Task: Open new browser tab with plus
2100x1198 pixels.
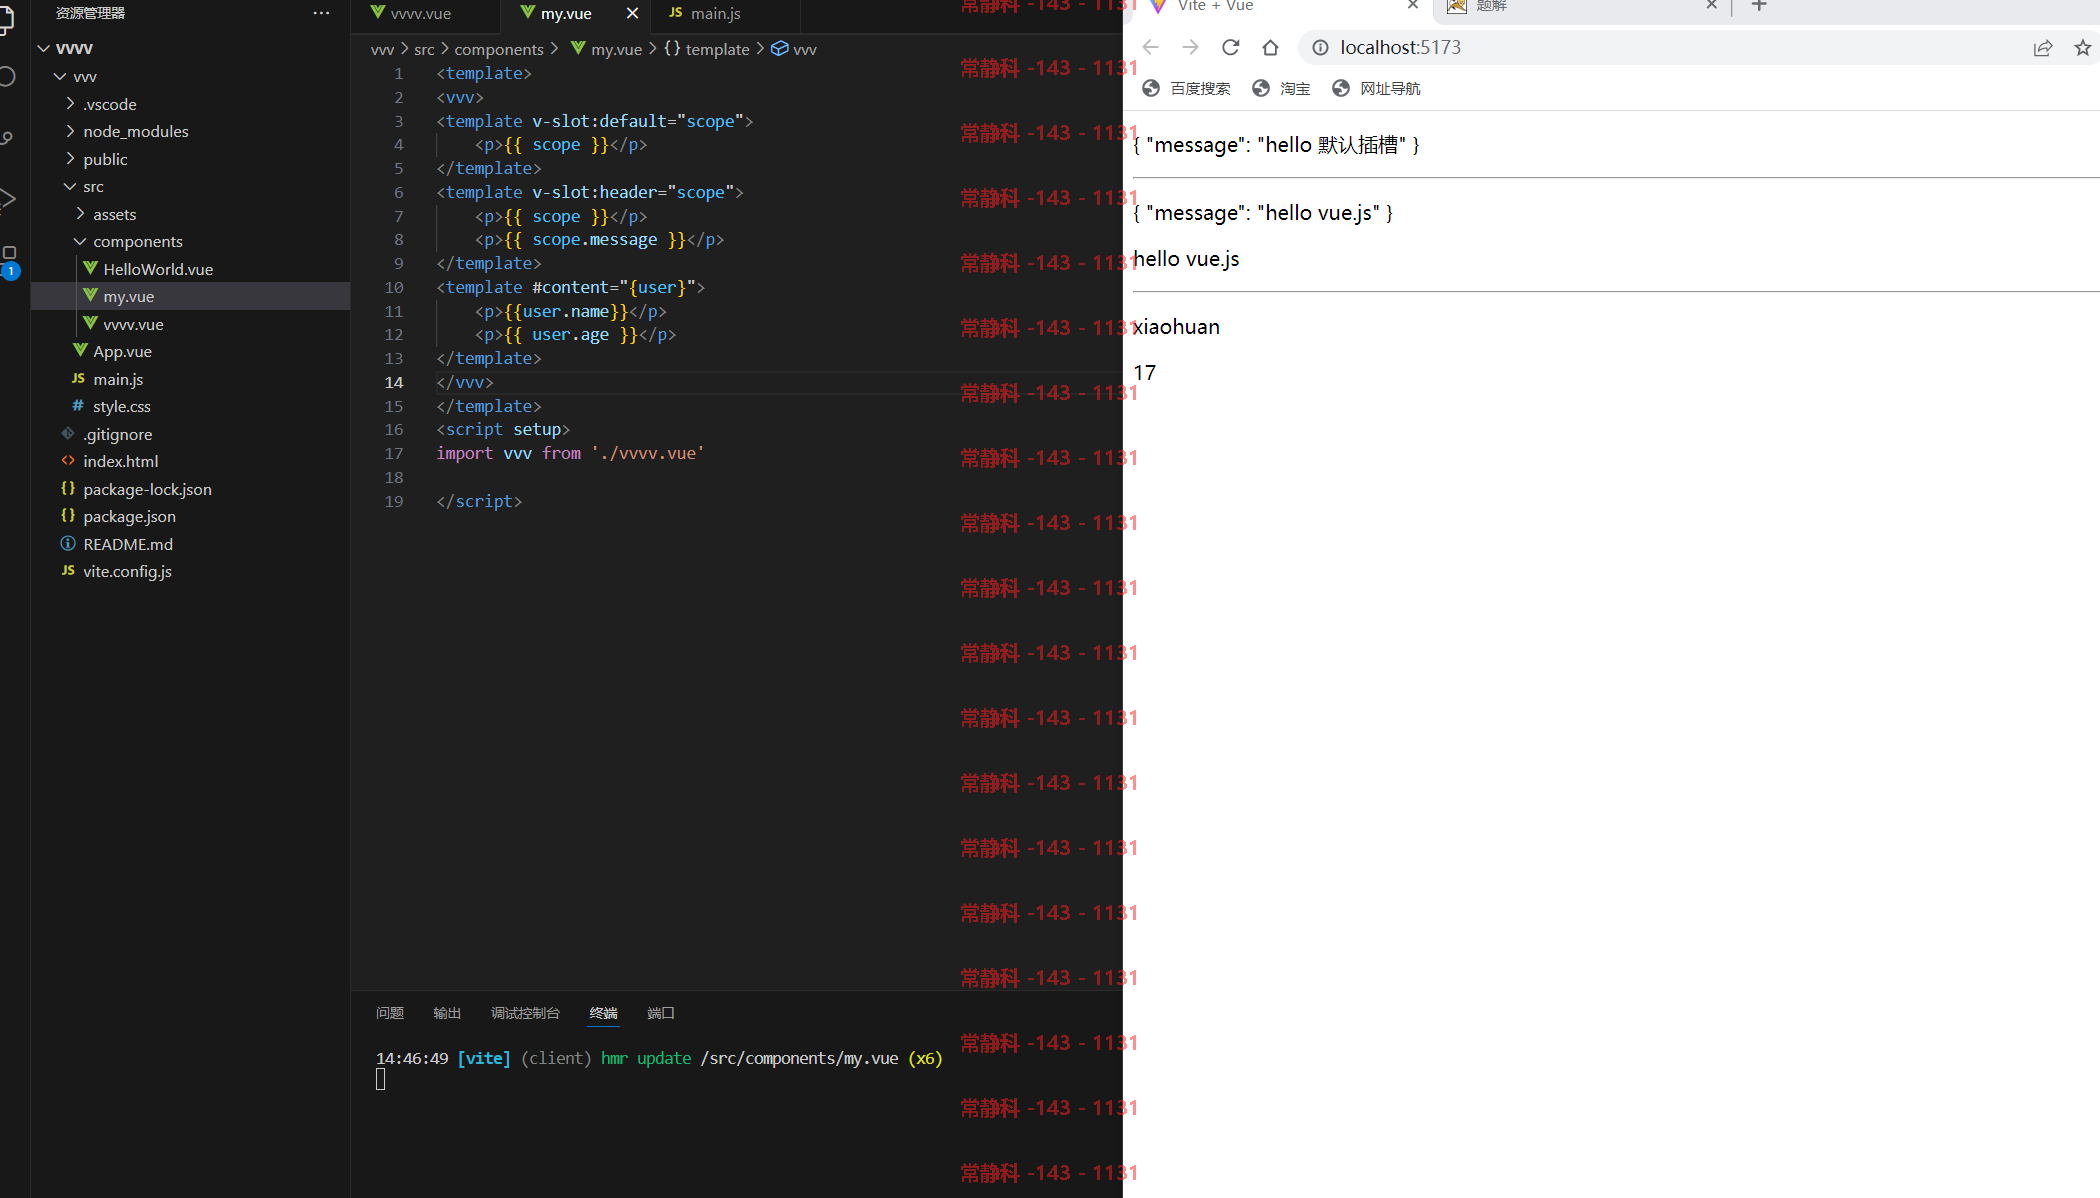Action: (x=1759, y=6)
